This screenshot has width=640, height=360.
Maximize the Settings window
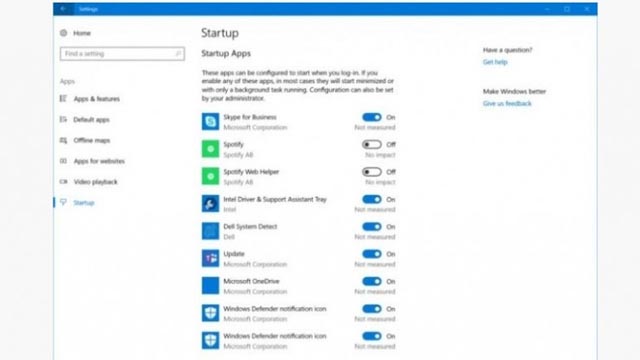tap(567, 9)
